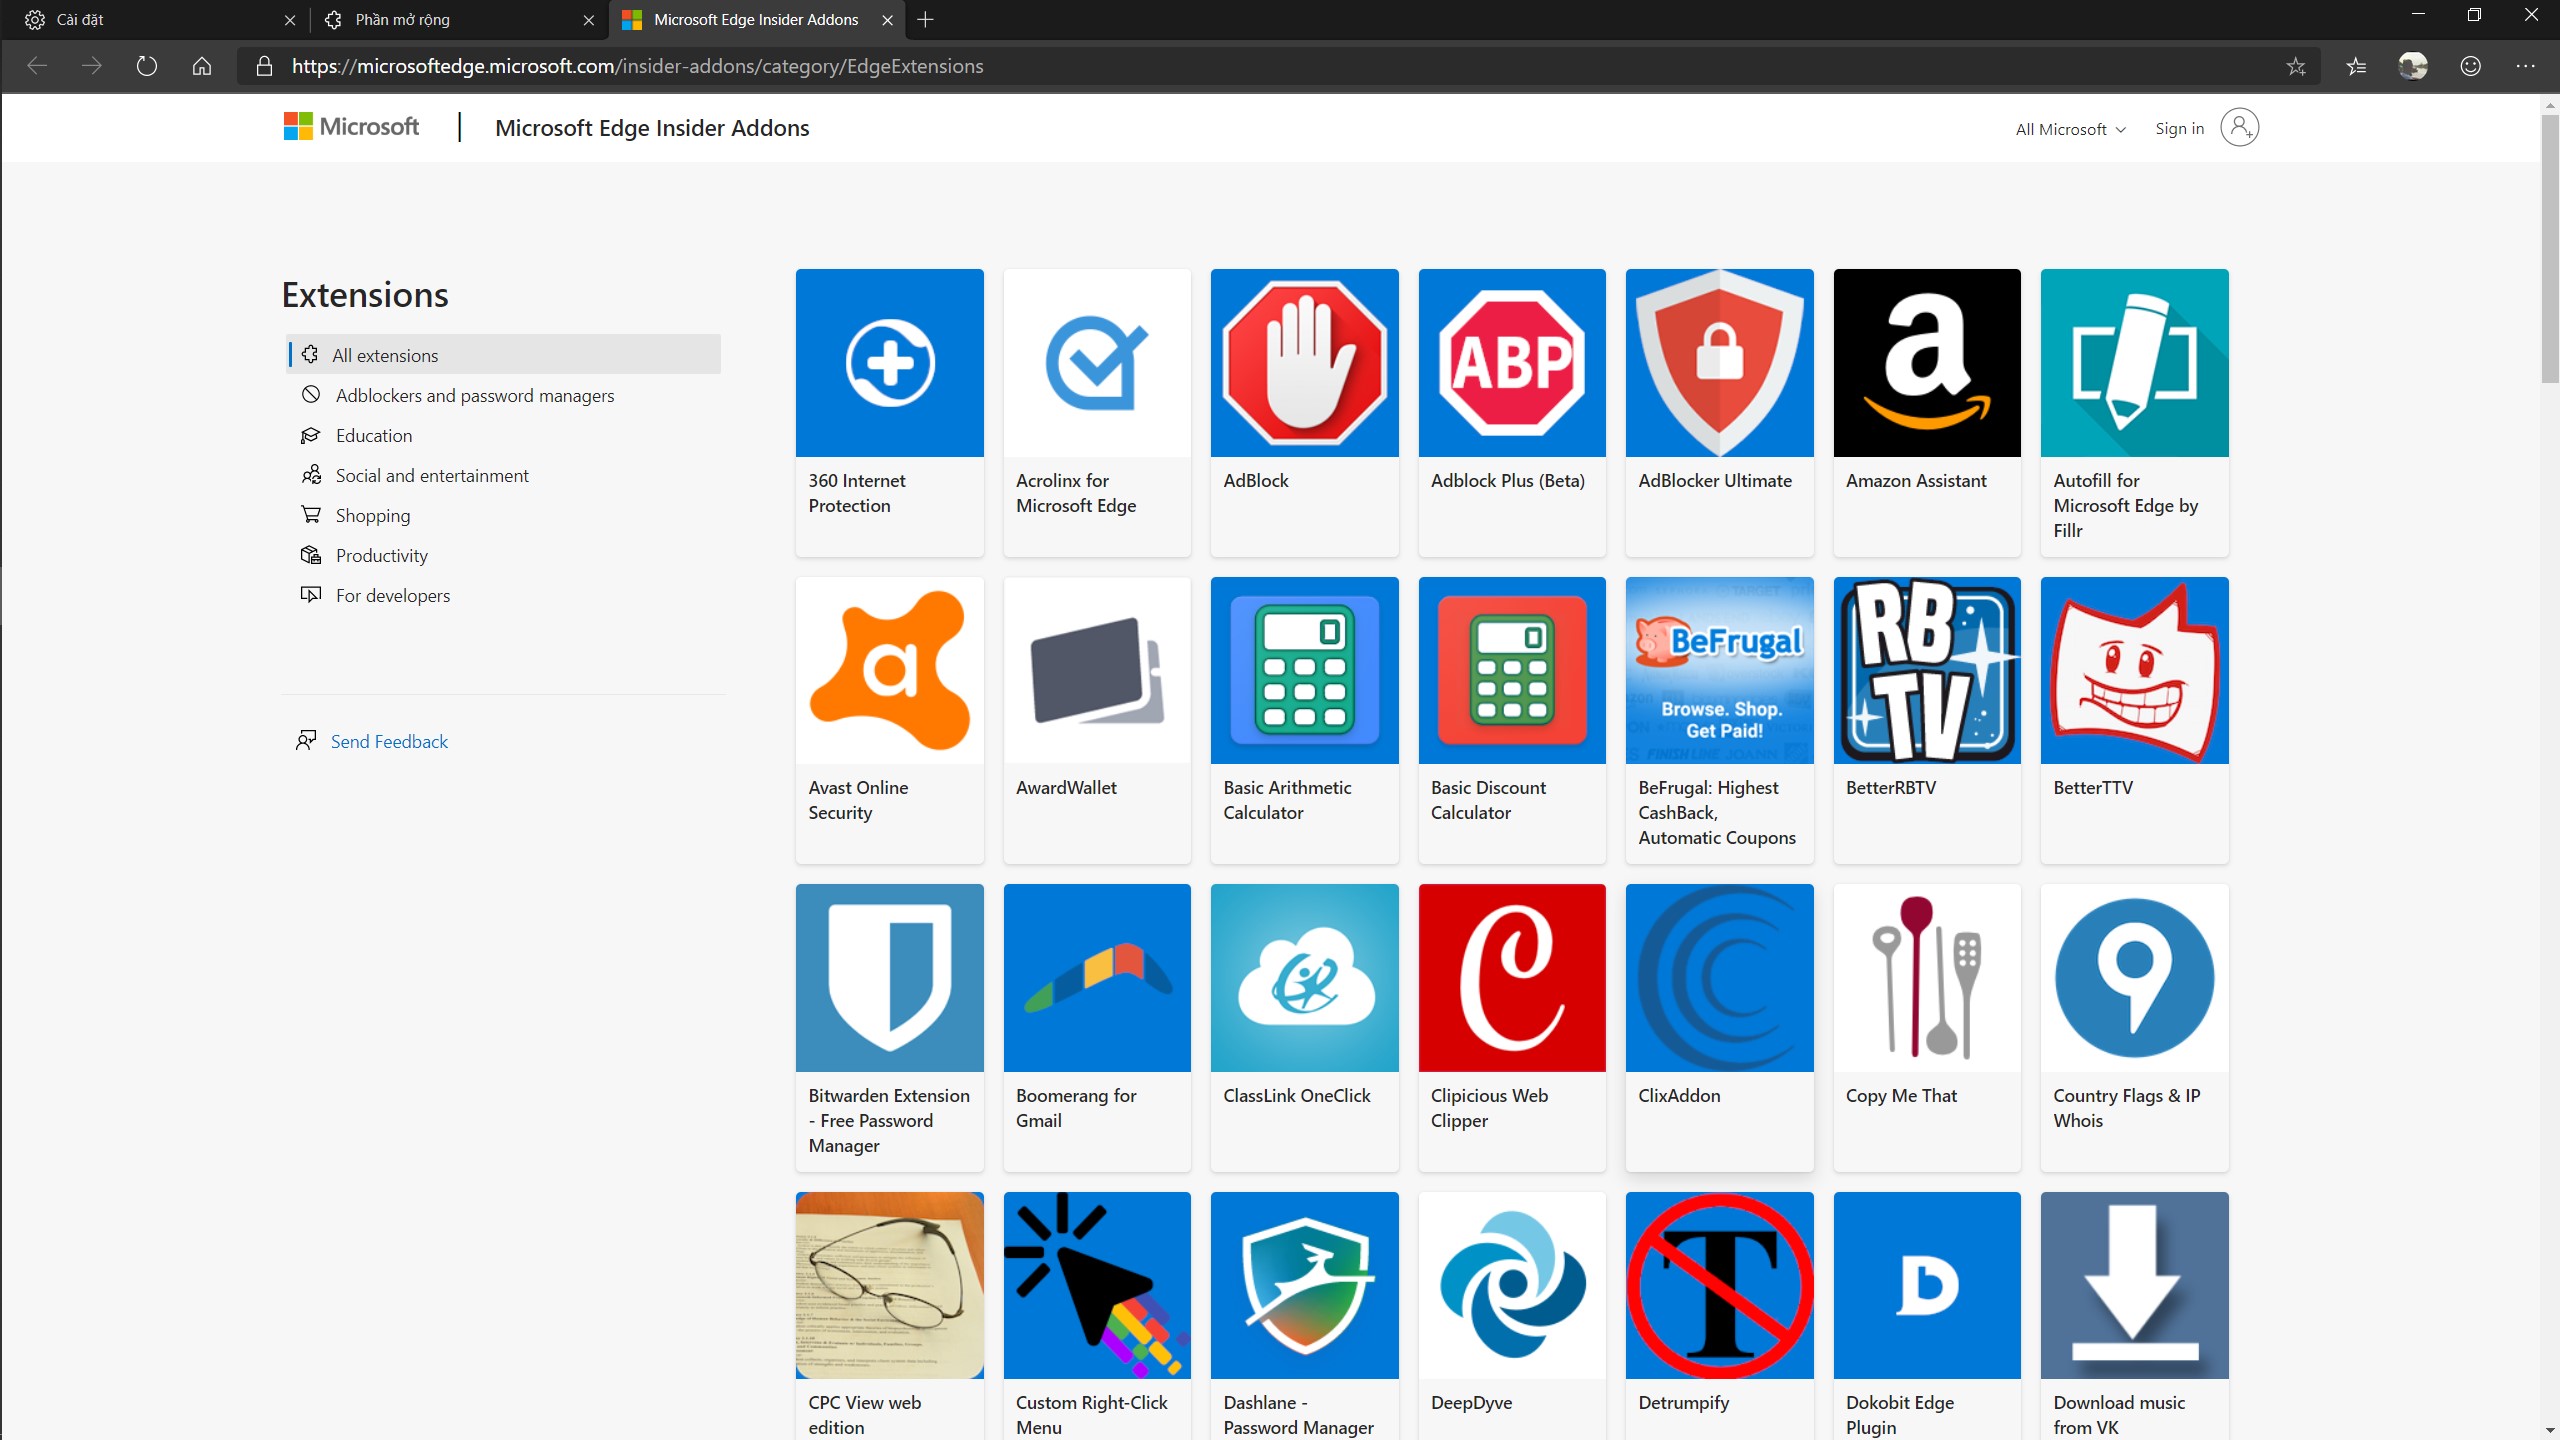Open the Copy Me That utensils icon
This screenshot has width=2560, height=1440.
click(x=1927, y=977)
